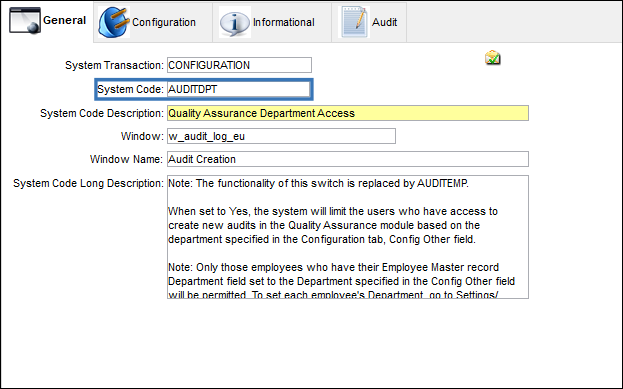Click the System Code label
The height and width of the screenshot is (389, 623).
(130, 89)
